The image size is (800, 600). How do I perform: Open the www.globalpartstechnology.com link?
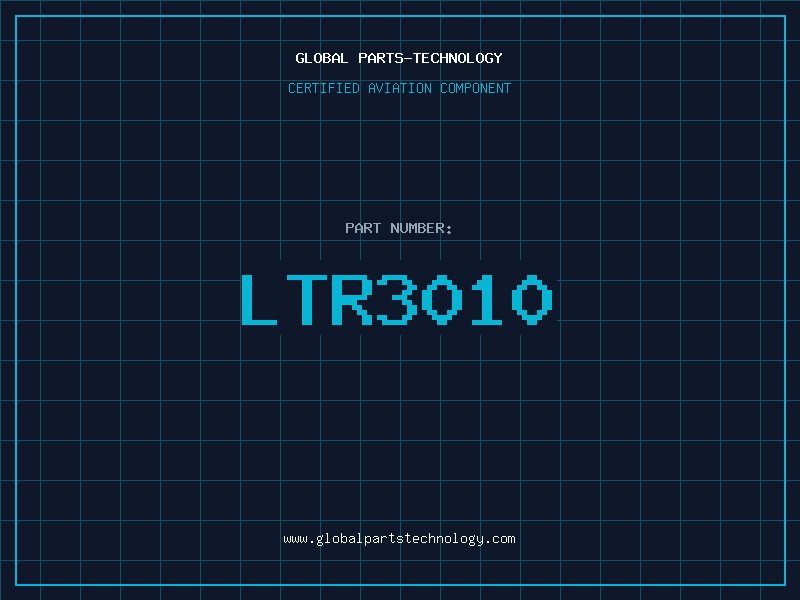click(x=399, y=539)
